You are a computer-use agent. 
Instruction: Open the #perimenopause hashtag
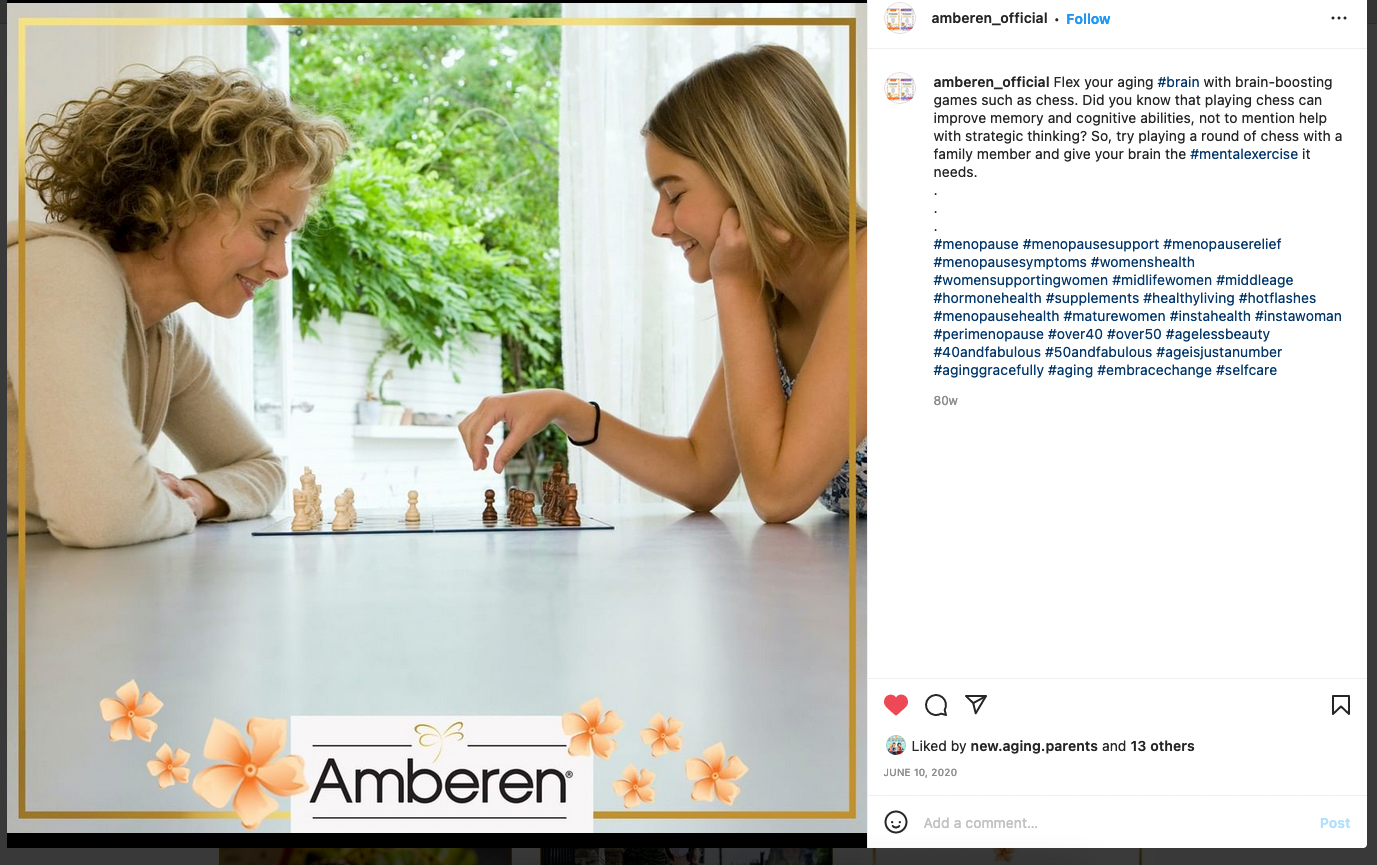pos(988,334)
